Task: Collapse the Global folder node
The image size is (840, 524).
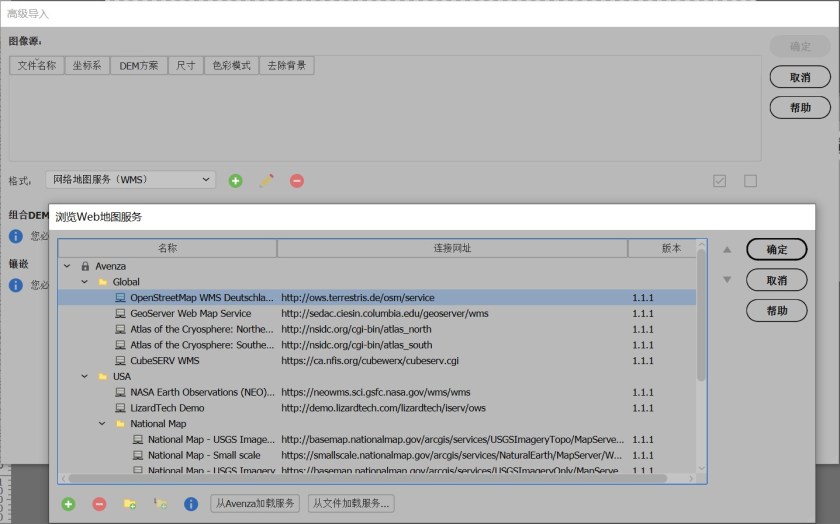Action: pos(85,282)
